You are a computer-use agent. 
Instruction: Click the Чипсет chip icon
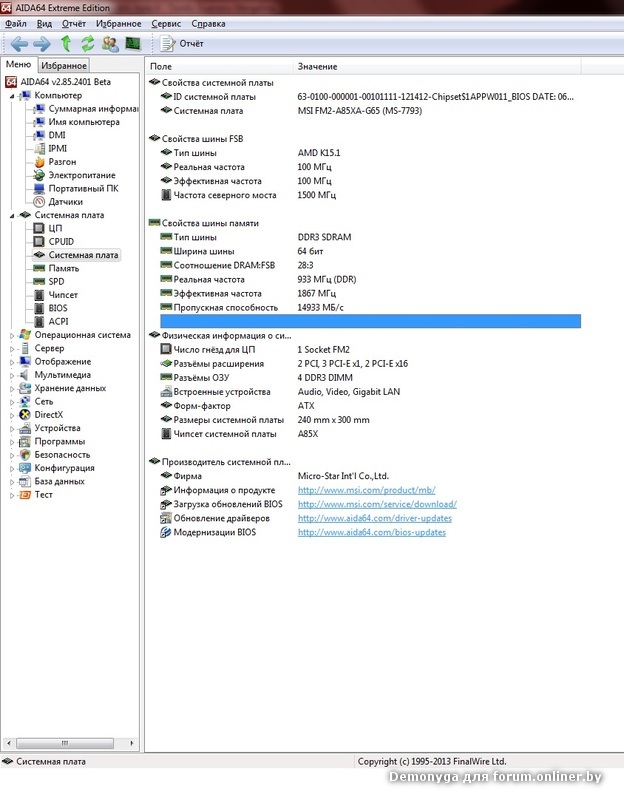39,295
